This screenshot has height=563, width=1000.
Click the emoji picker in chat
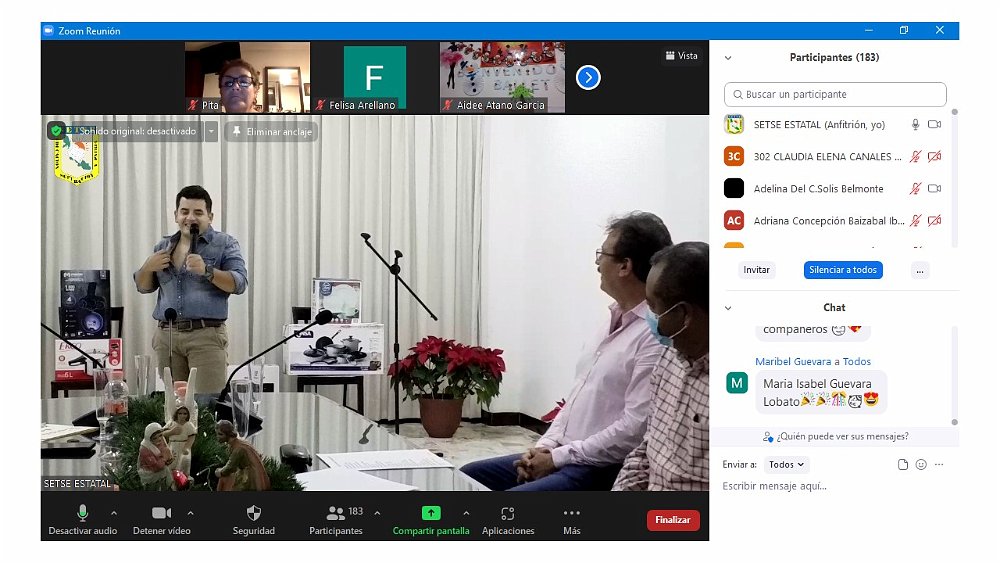click(921, 465)
